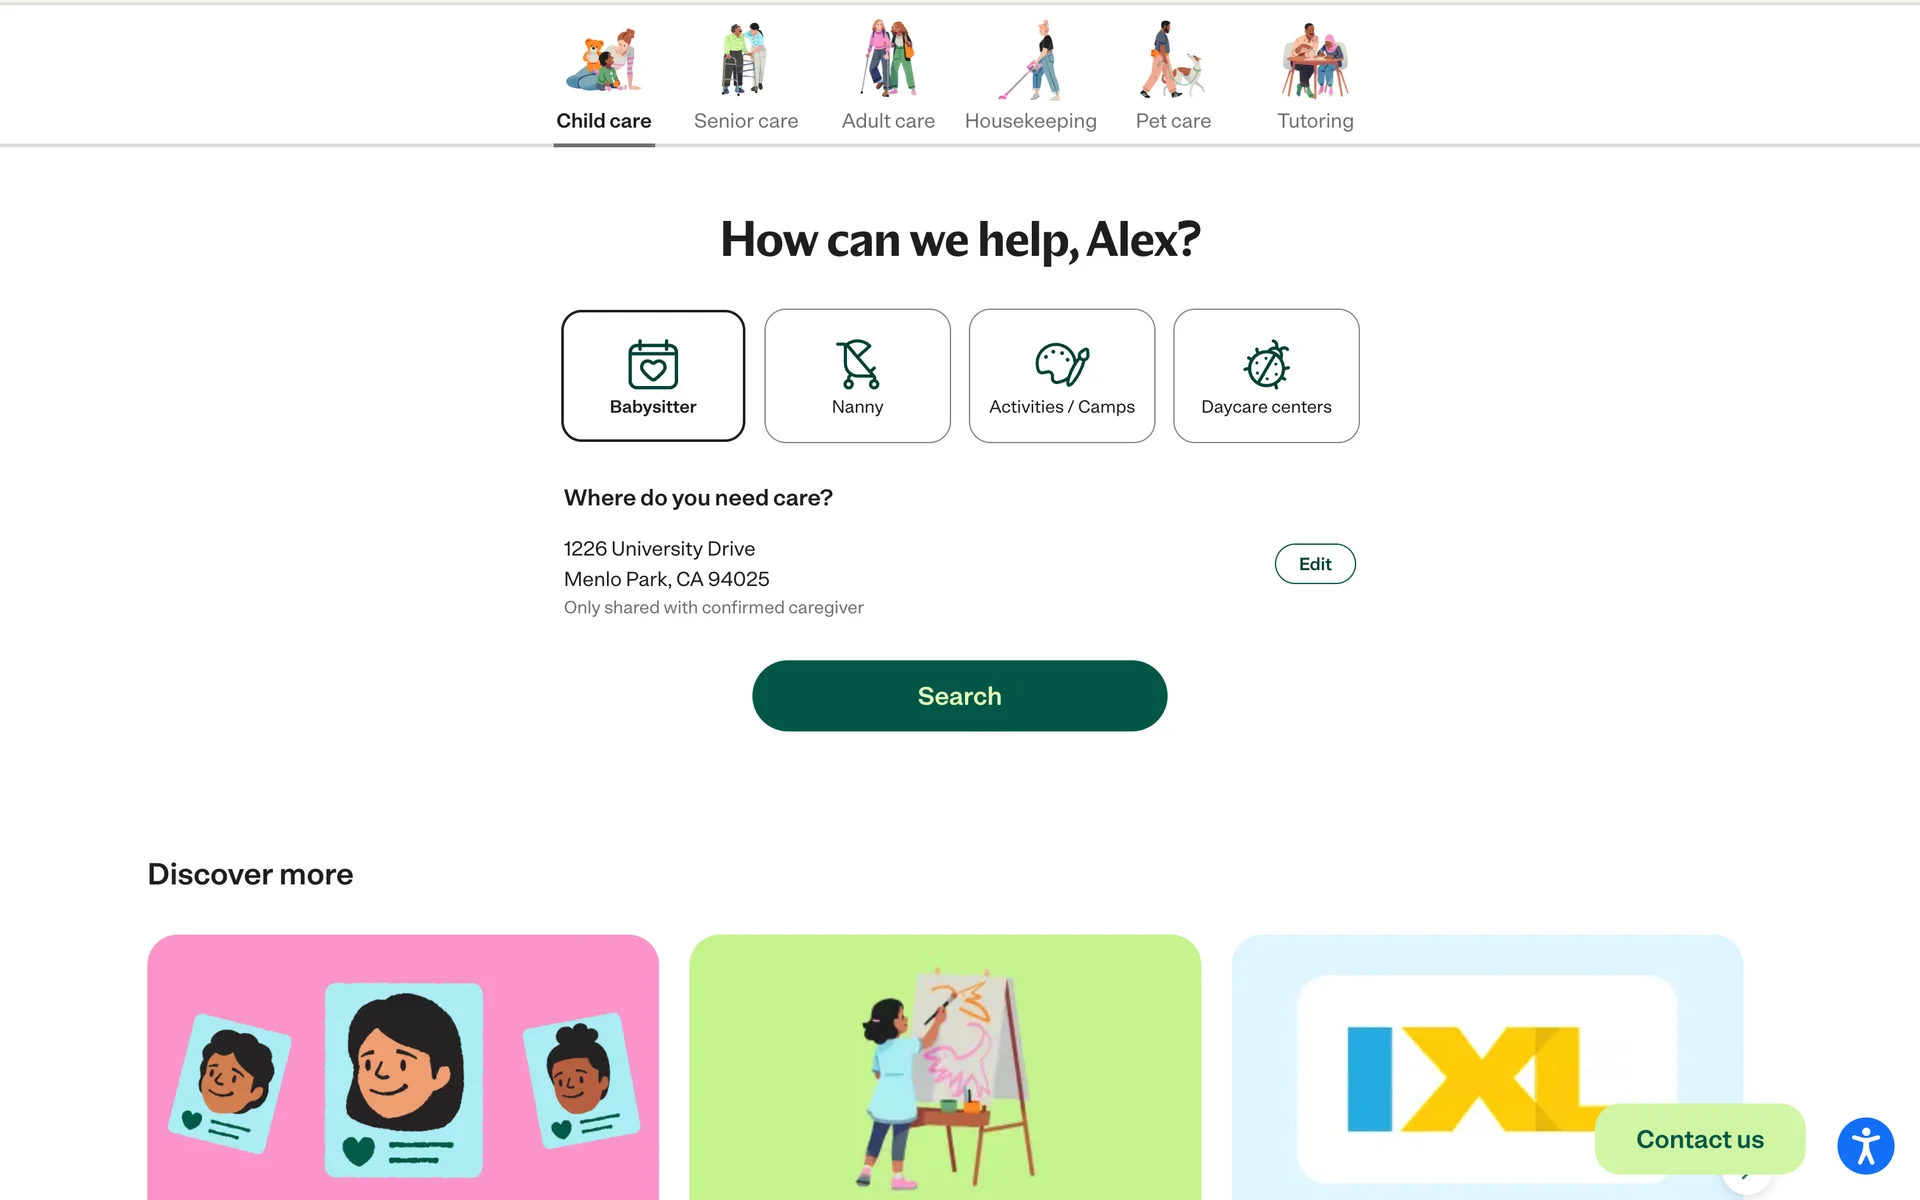This screenshot has width=1920, height=1200.
Task: Pick the Activities / Camps palette icon
Action: [1062, 364]
